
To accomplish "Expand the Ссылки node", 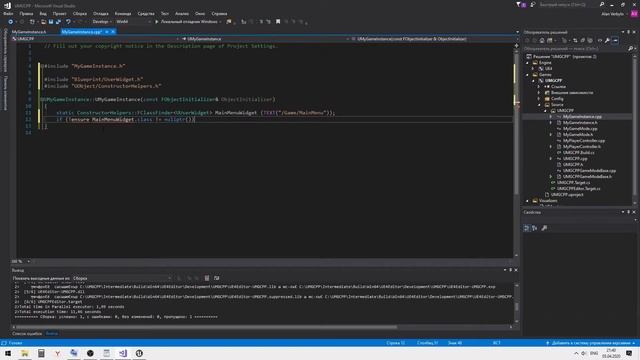I will [x=539, y=87].
